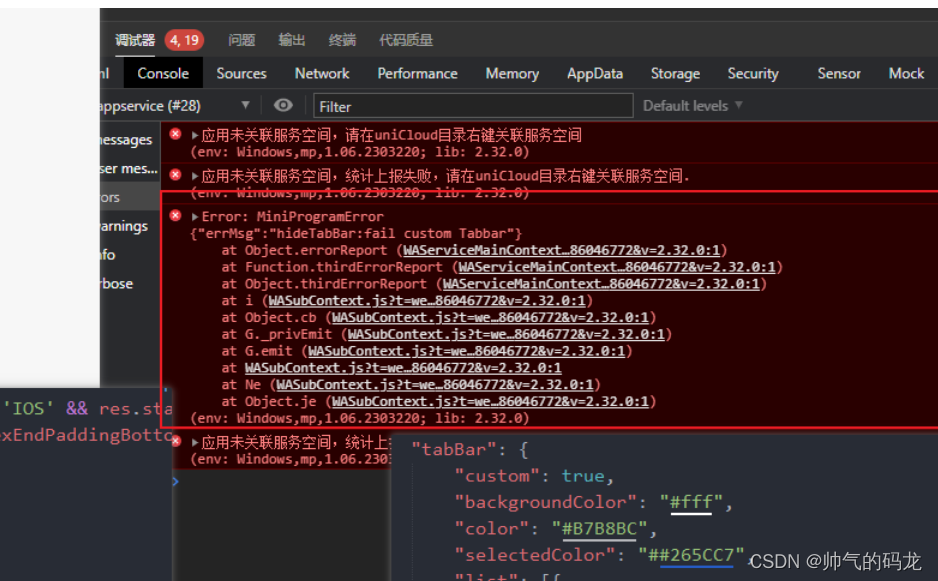Open the Memory panel

[512, 73]
